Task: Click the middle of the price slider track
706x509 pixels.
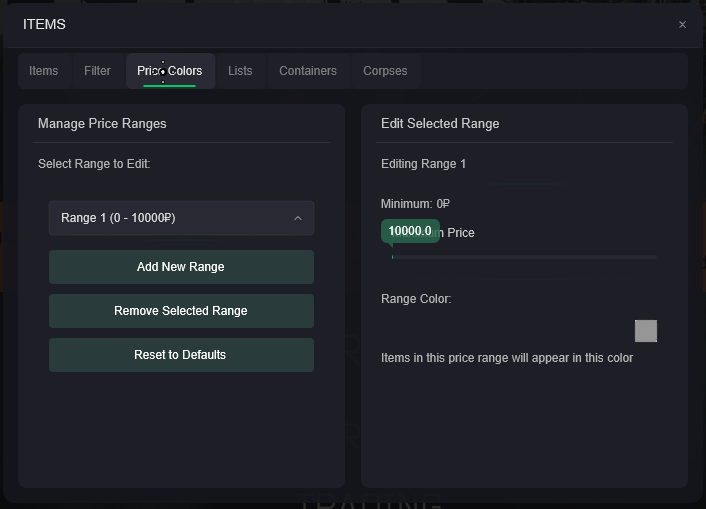Action: pyautogui.click(x=524, y=257)
